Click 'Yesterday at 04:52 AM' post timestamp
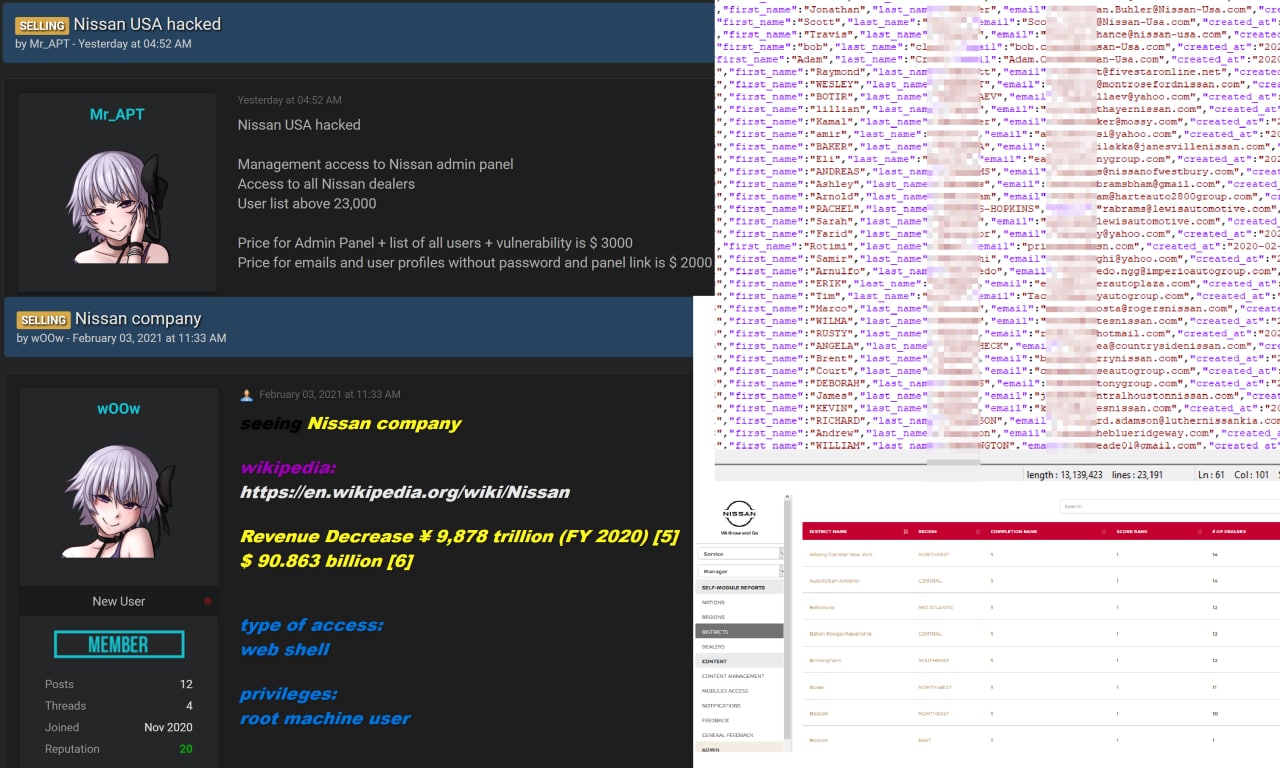Viewport: 1280px width, 768px height. 289,100
